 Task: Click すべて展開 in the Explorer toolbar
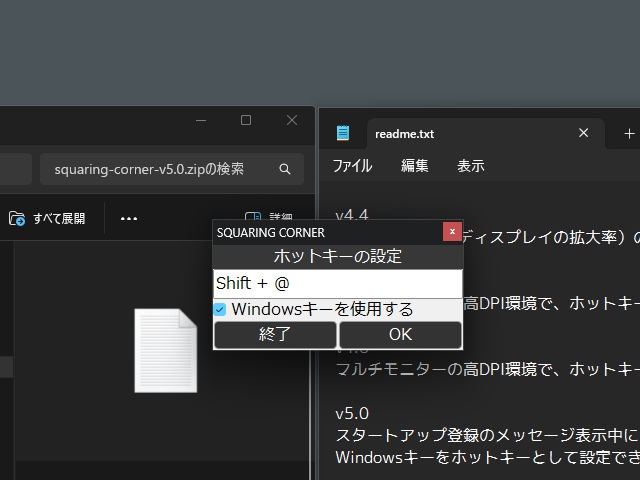pyautogui.click(x=47, y=218)
